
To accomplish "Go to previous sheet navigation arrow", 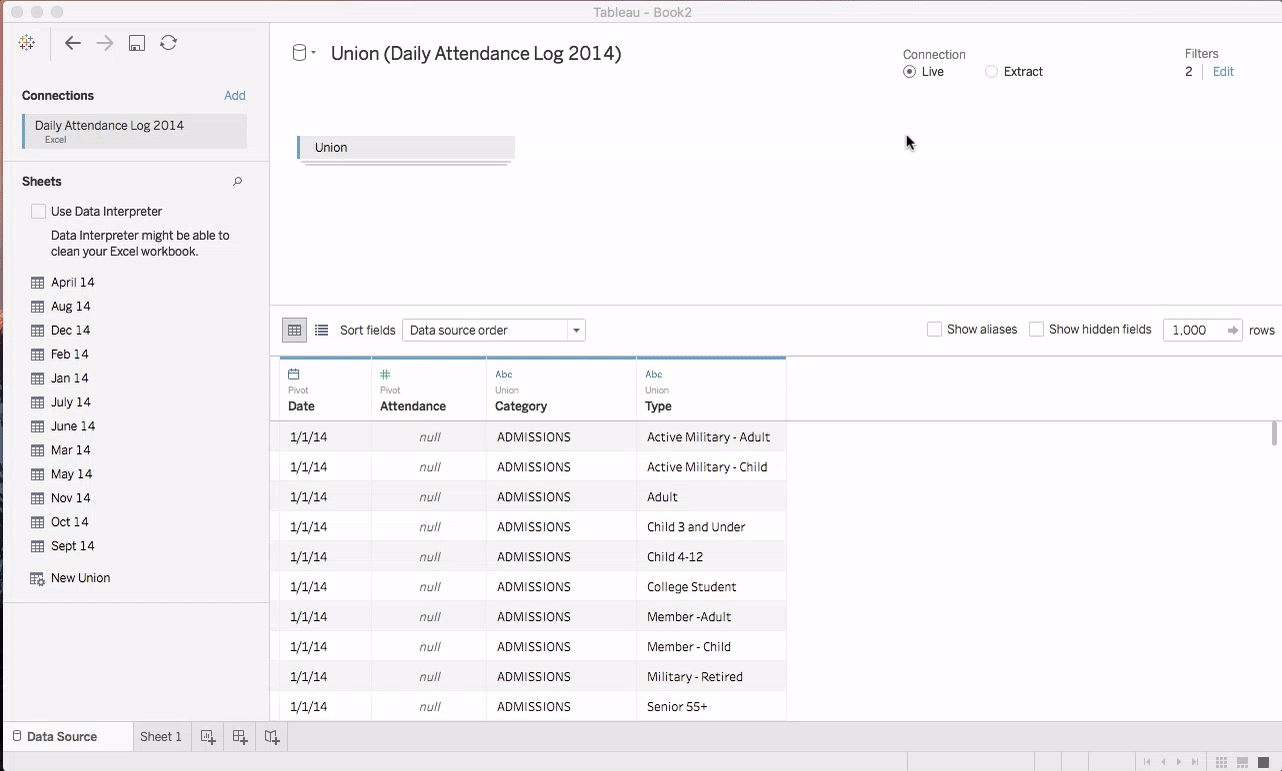I will tap(1163, 762).
